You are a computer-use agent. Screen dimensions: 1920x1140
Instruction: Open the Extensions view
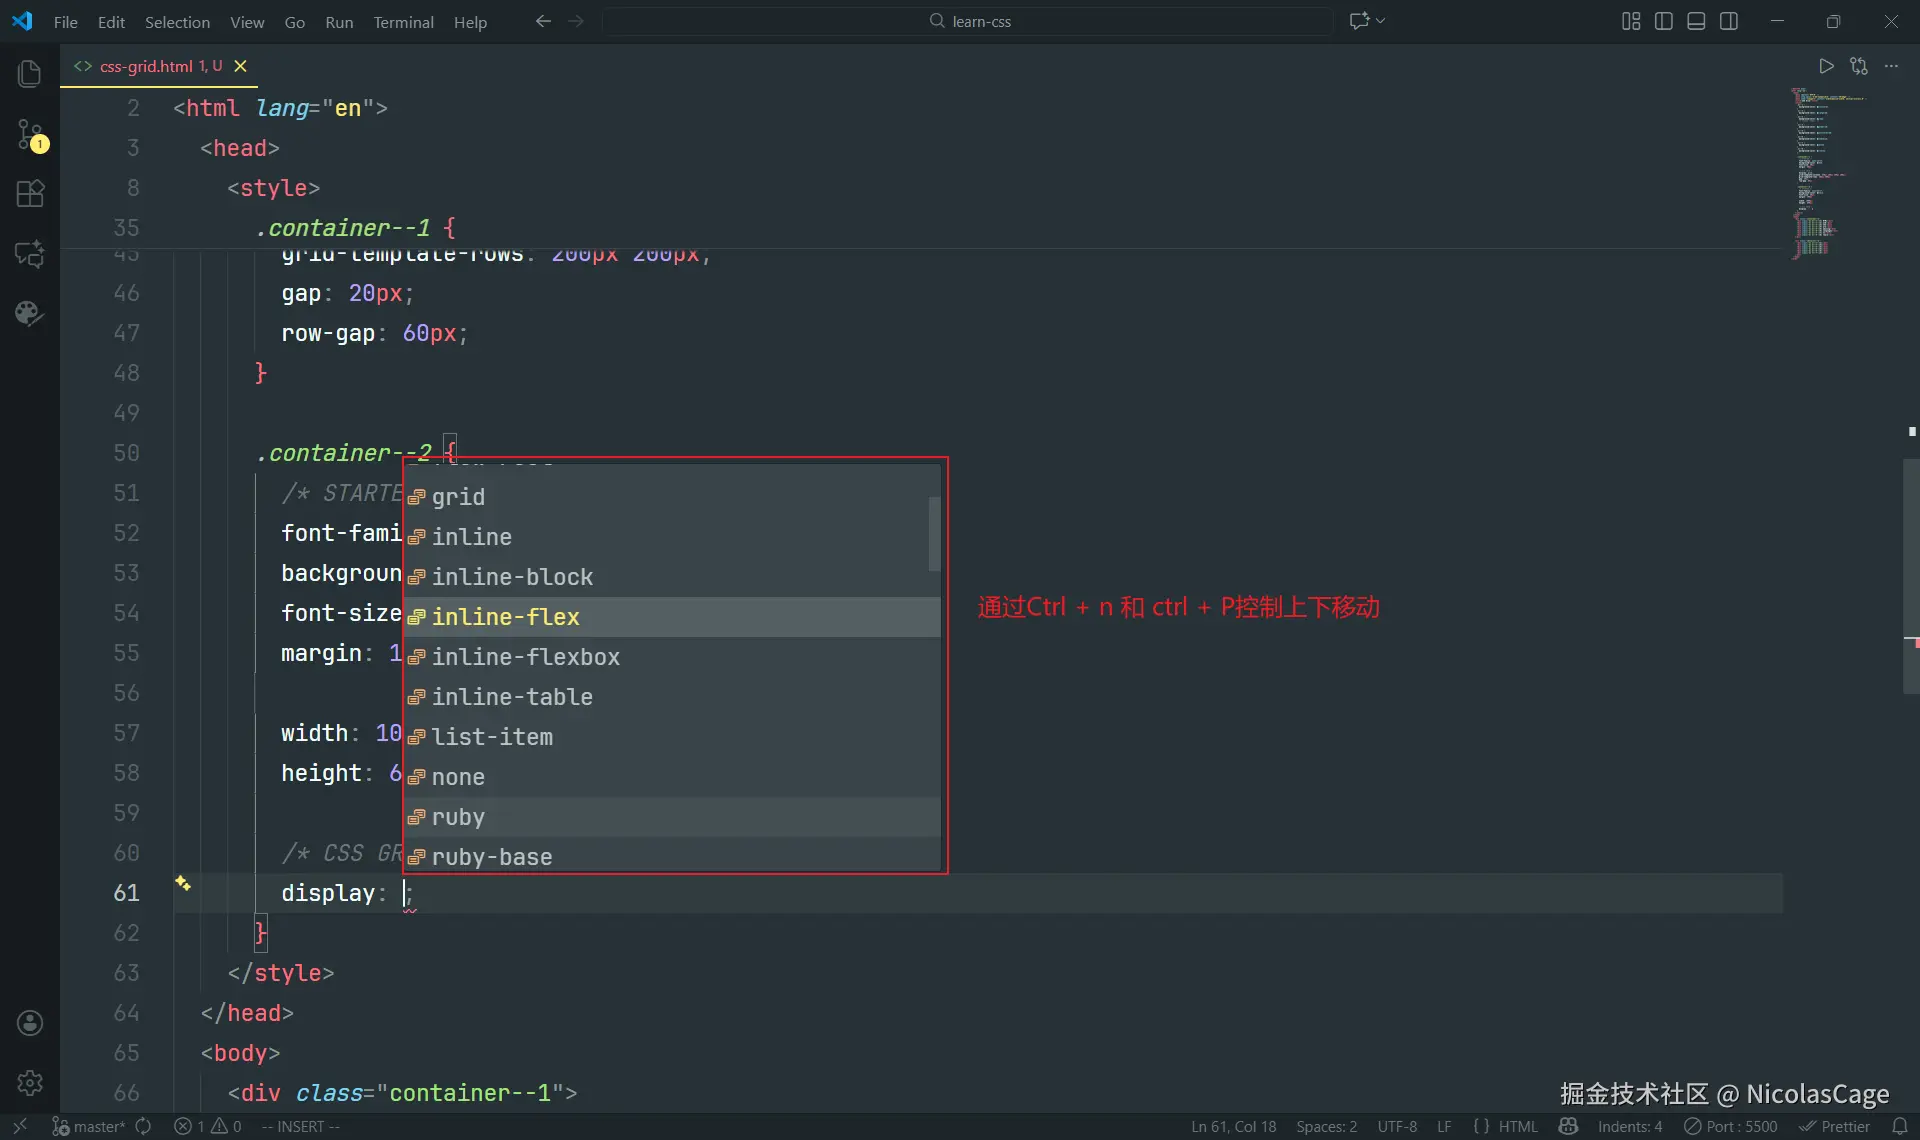point(30,193)
